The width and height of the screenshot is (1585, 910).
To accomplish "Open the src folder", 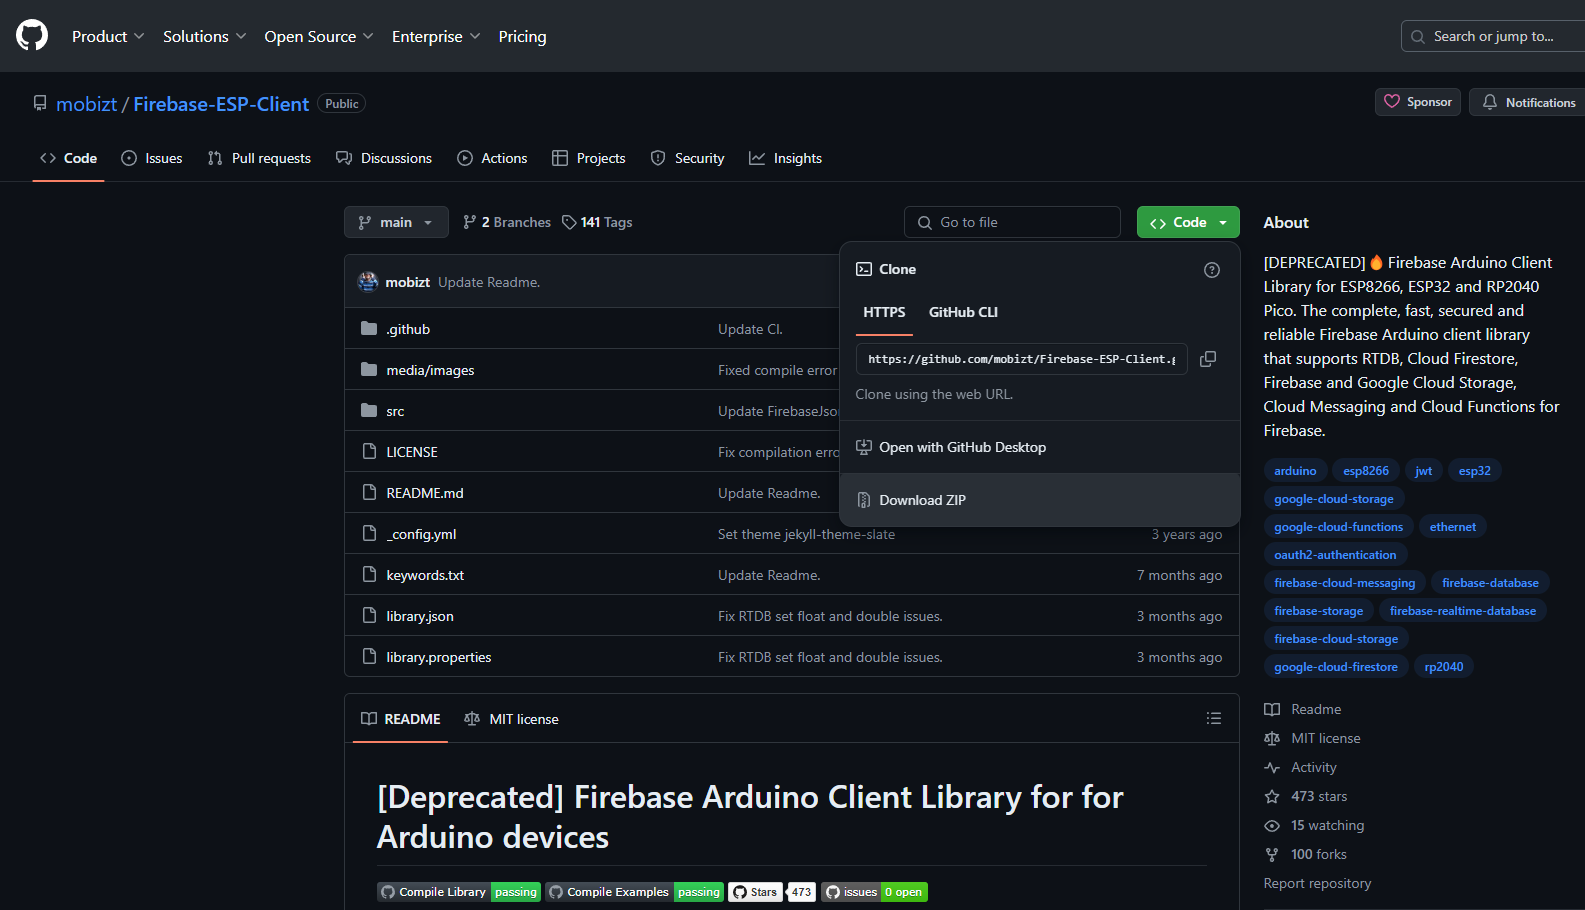I will (395, 411).
